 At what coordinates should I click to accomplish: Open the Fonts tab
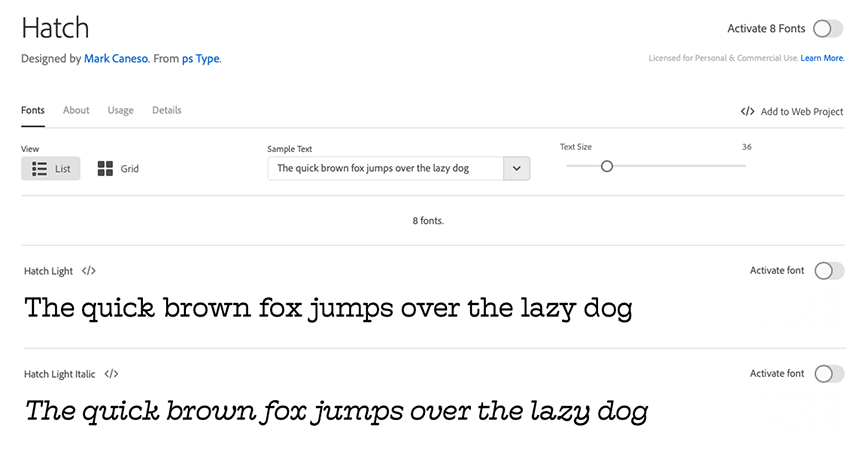tap(33, 110)
